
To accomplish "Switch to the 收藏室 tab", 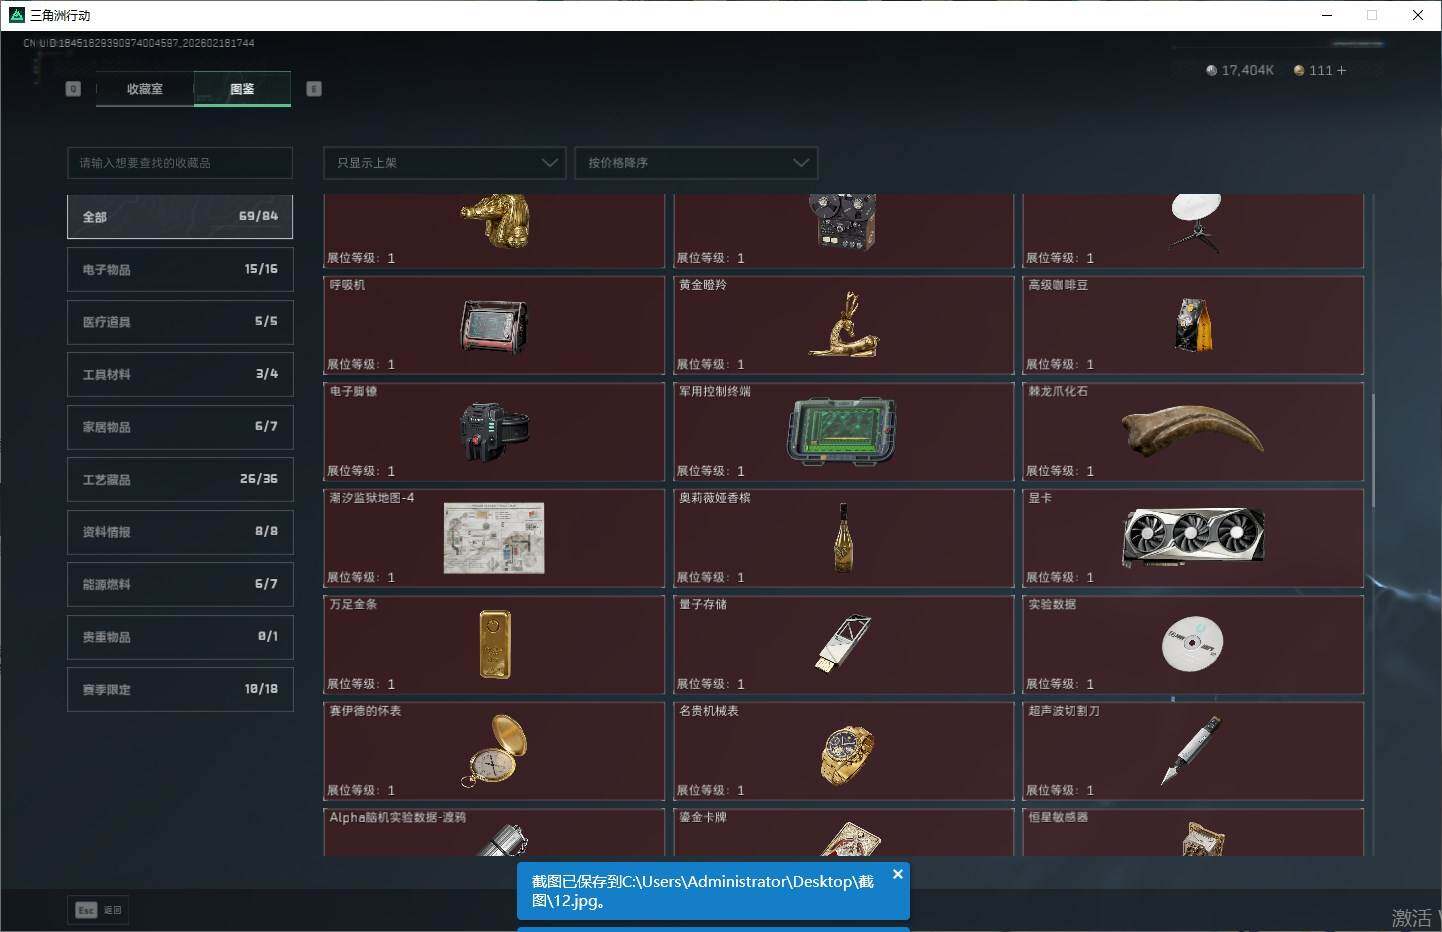I will [145, 89].
